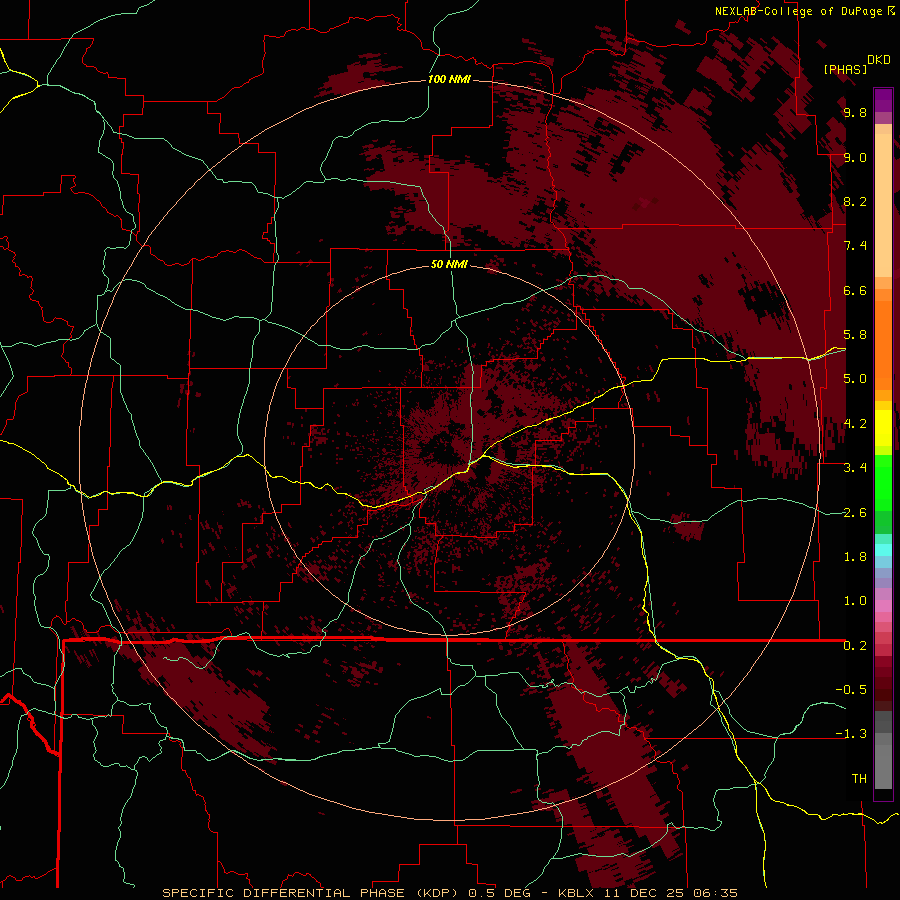The height and width of the screenshot is (900, 900).
Task: Click the 5.8 scale value
Action: click(855, 335)
